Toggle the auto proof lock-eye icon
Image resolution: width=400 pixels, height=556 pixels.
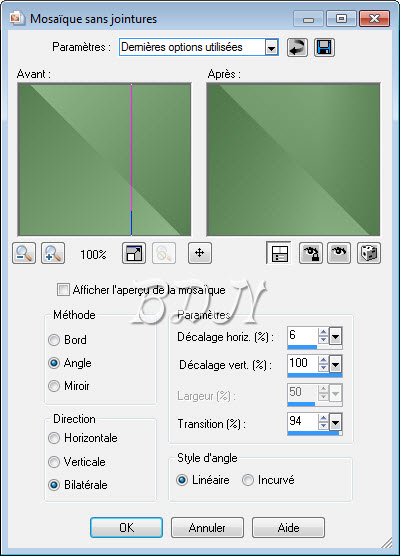tap(311, 253)
